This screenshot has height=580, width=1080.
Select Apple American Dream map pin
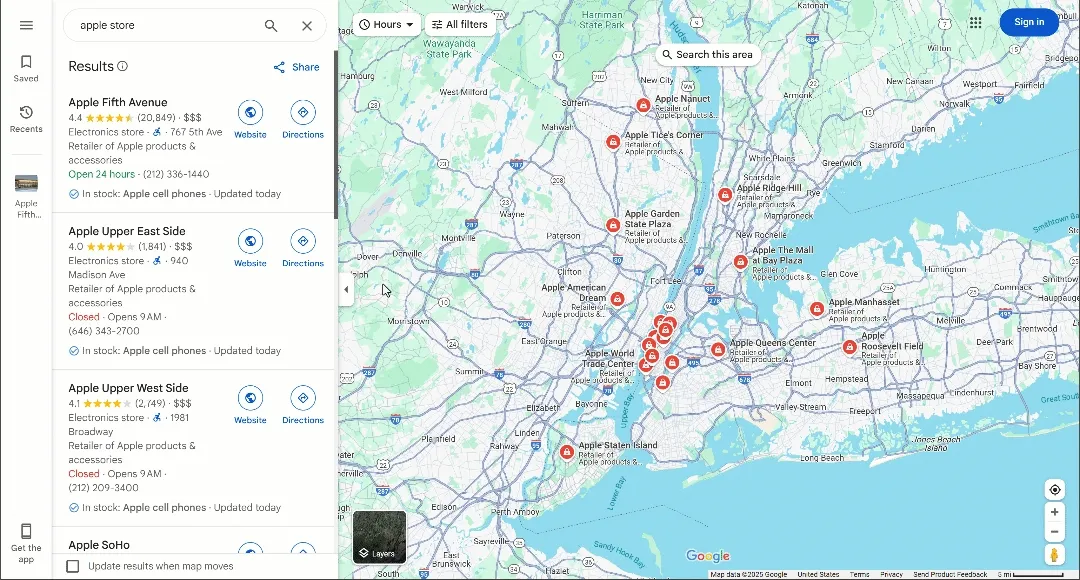[617, 299]
